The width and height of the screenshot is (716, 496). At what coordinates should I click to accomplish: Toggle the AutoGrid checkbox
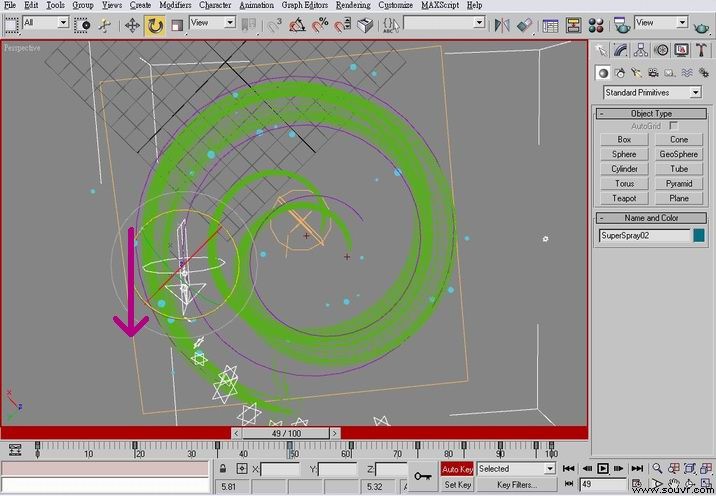[674, 126]
